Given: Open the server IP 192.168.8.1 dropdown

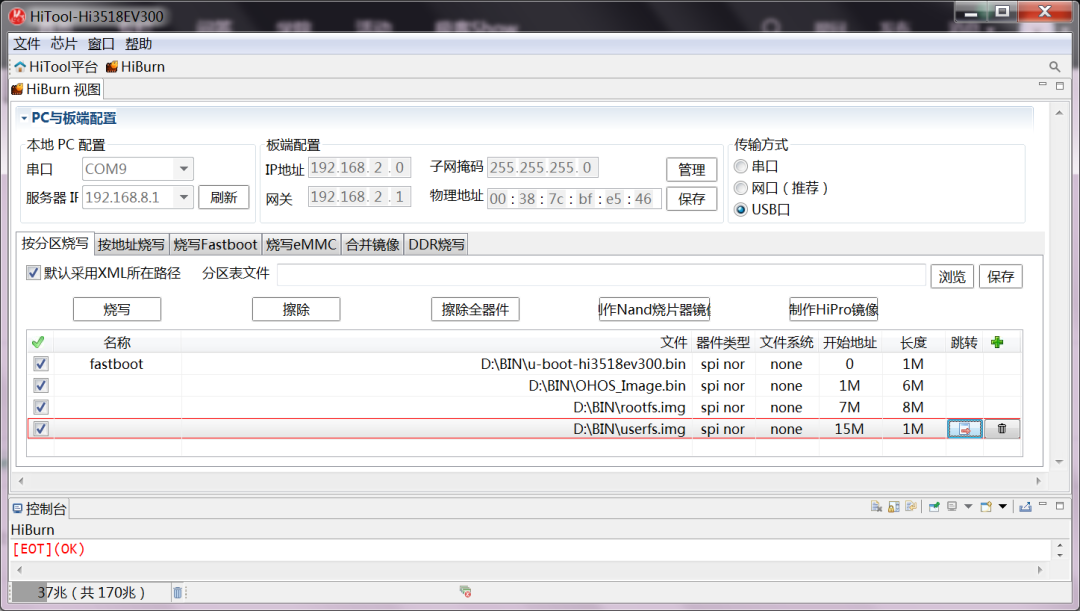Looking at the screenshot, I should coord(183,197).
